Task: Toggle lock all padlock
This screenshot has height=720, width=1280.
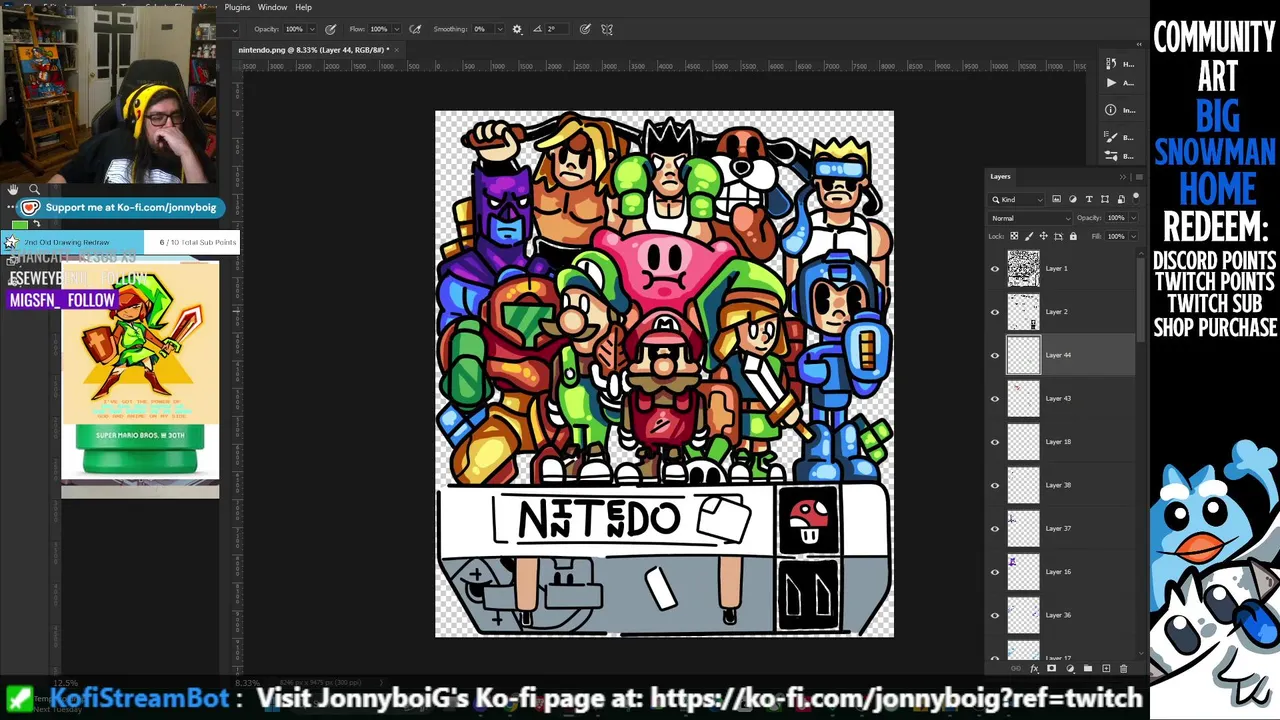Action: click(x=1073, y=236)
